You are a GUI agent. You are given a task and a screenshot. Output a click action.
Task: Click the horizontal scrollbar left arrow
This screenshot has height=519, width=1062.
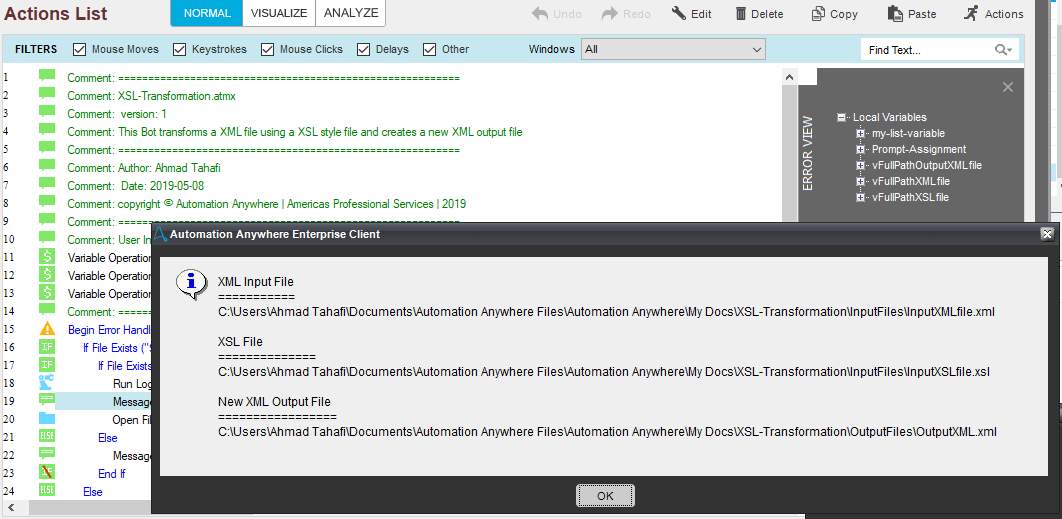click(x=9, y=507)
